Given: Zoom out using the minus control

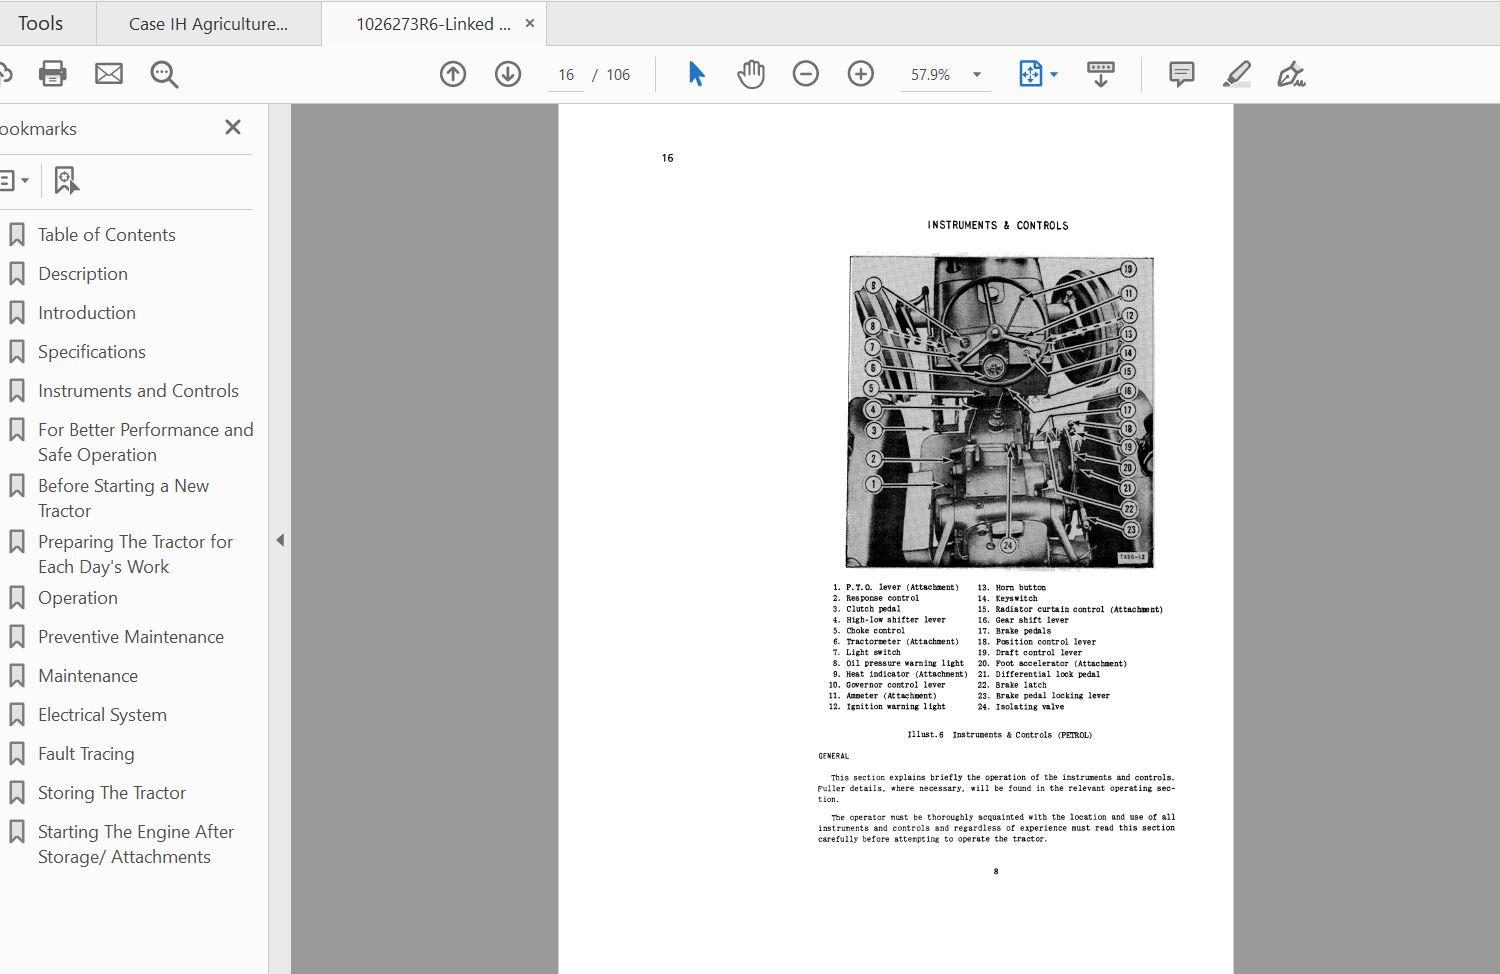Looking at the screenshot, I should click(x=806, y=73).
